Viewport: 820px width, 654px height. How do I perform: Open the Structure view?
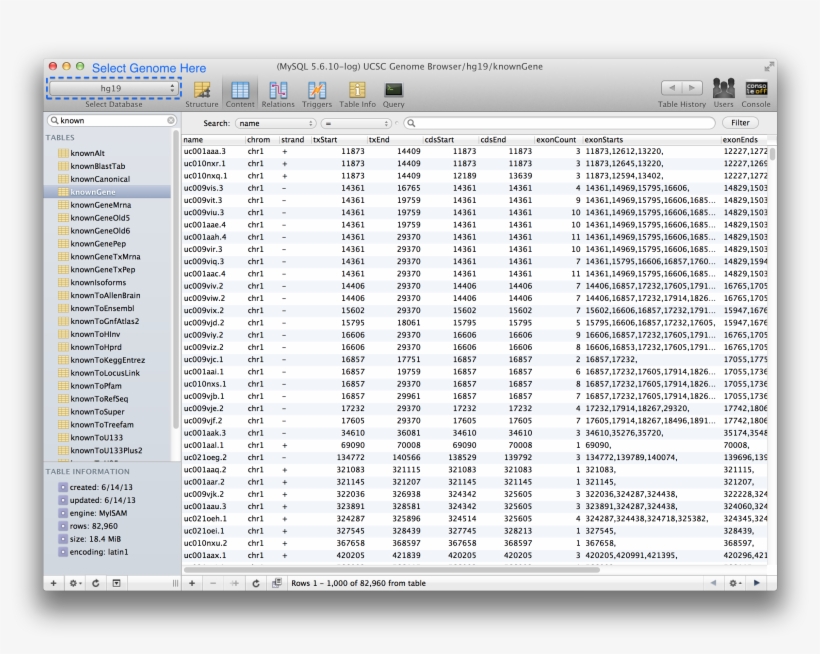tap(201, 90)
